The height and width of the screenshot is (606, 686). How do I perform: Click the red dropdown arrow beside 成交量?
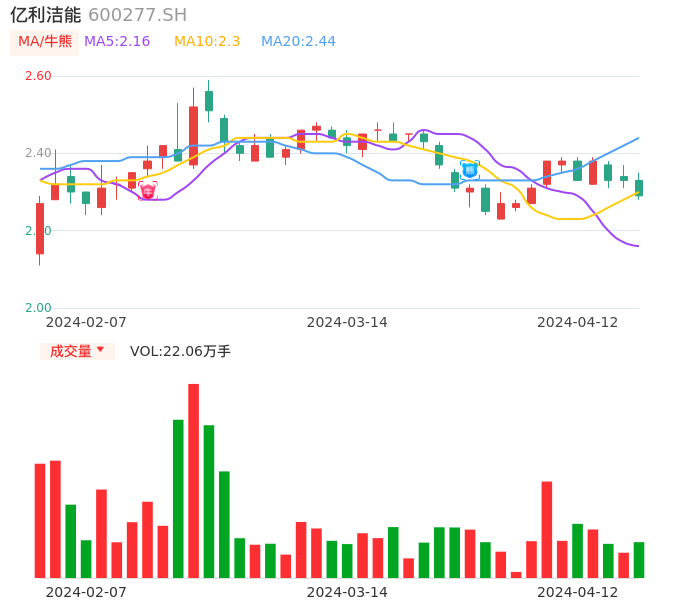pyautogui.click(x=100, y=350)
